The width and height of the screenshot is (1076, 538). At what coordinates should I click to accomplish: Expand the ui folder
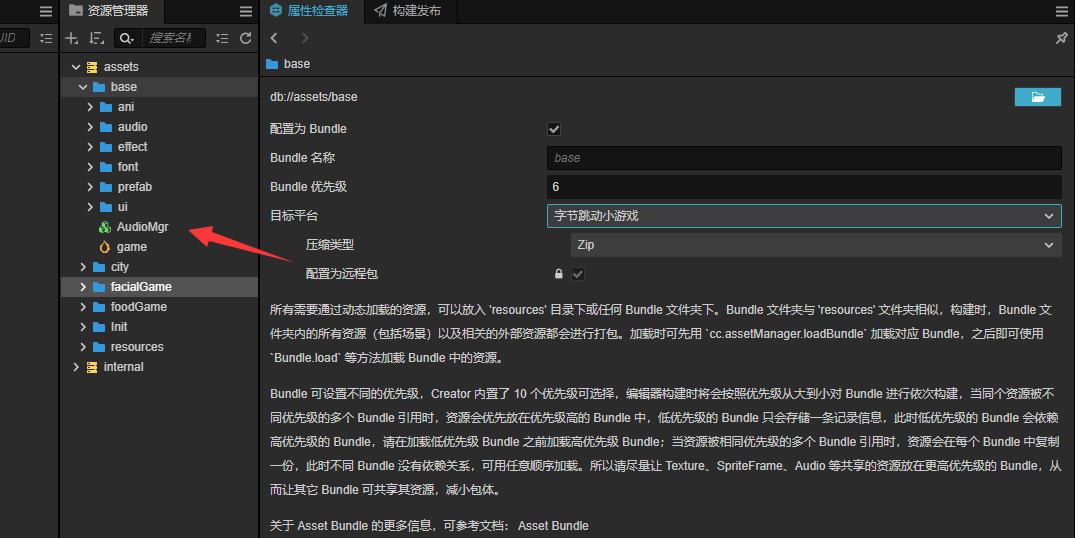tap(90, 207)
